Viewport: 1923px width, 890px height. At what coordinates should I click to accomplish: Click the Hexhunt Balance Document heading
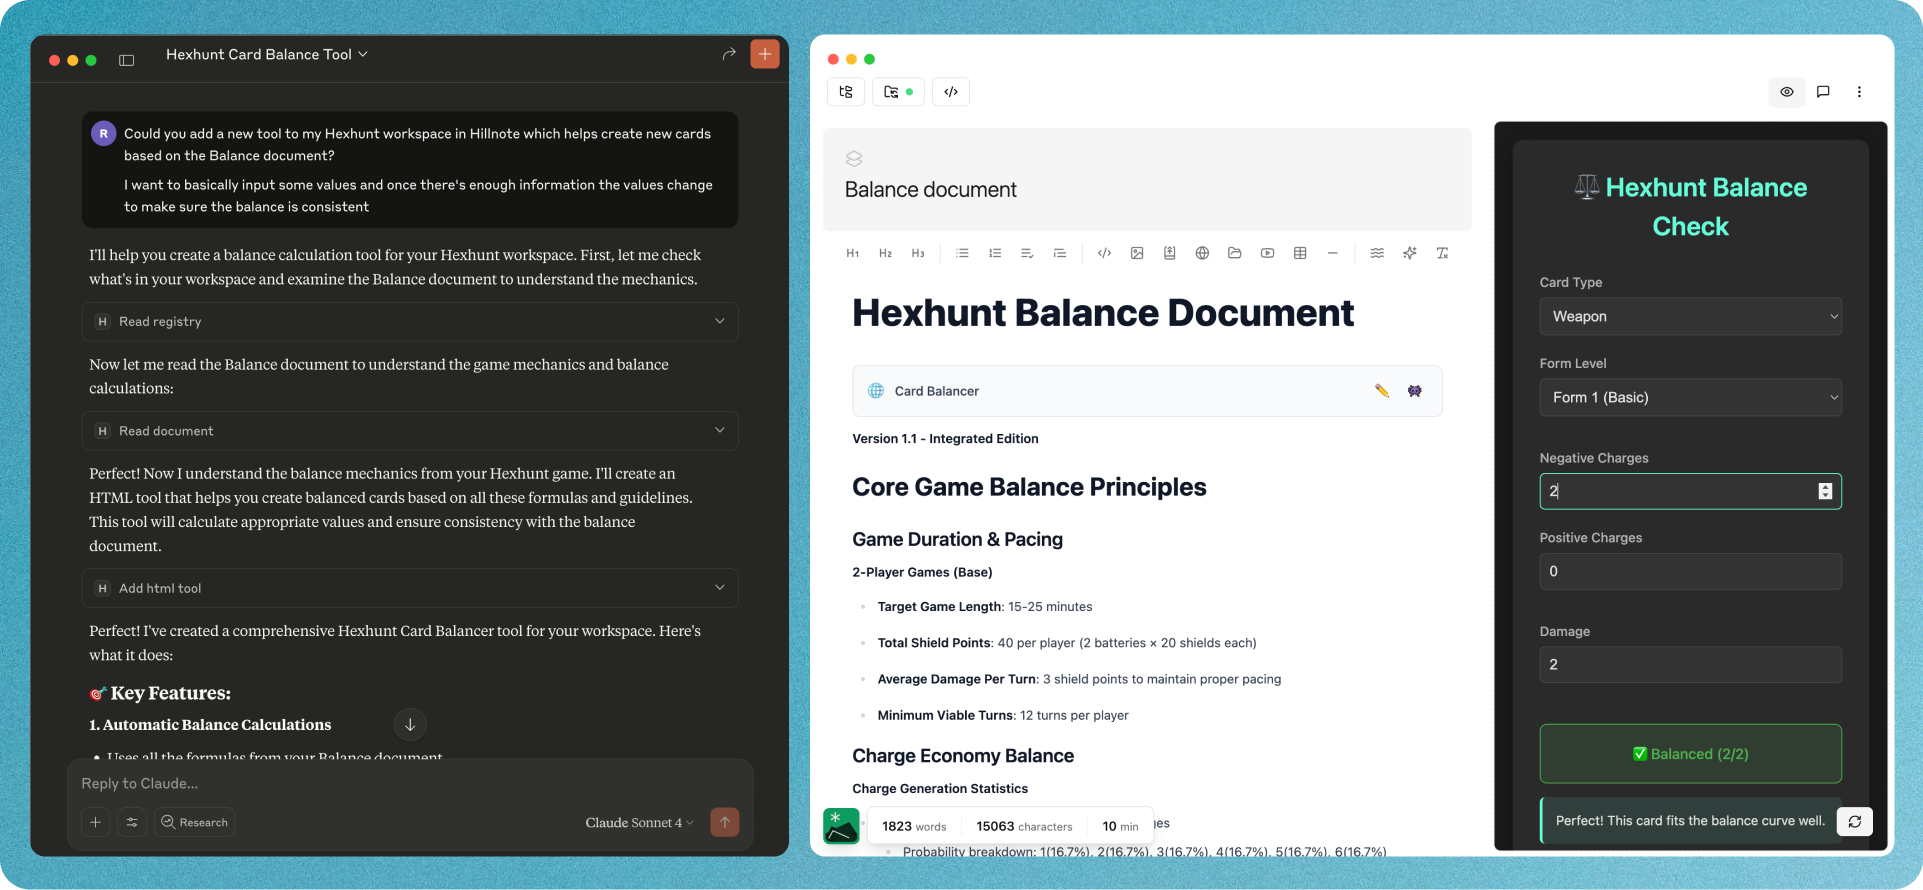point(1103,313)
